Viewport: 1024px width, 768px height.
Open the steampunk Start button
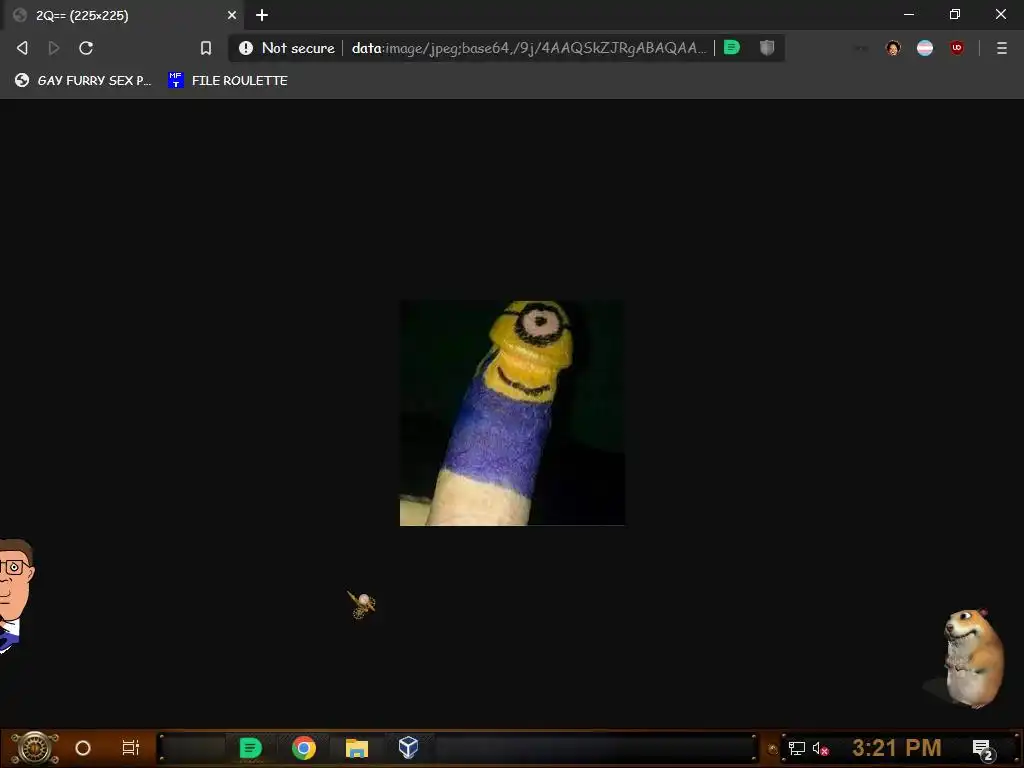click(35, 748)
